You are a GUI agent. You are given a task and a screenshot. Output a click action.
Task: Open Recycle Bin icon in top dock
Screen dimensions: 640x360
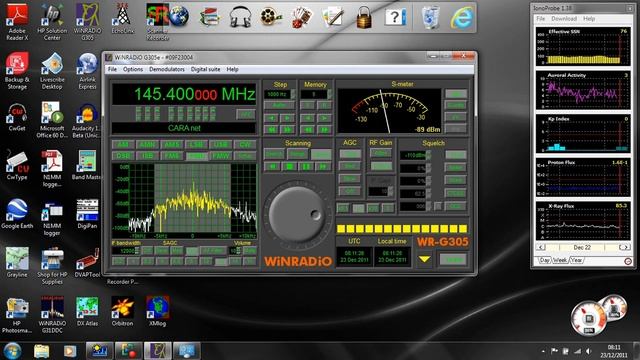pyautogui.click(x=431, y=17)
